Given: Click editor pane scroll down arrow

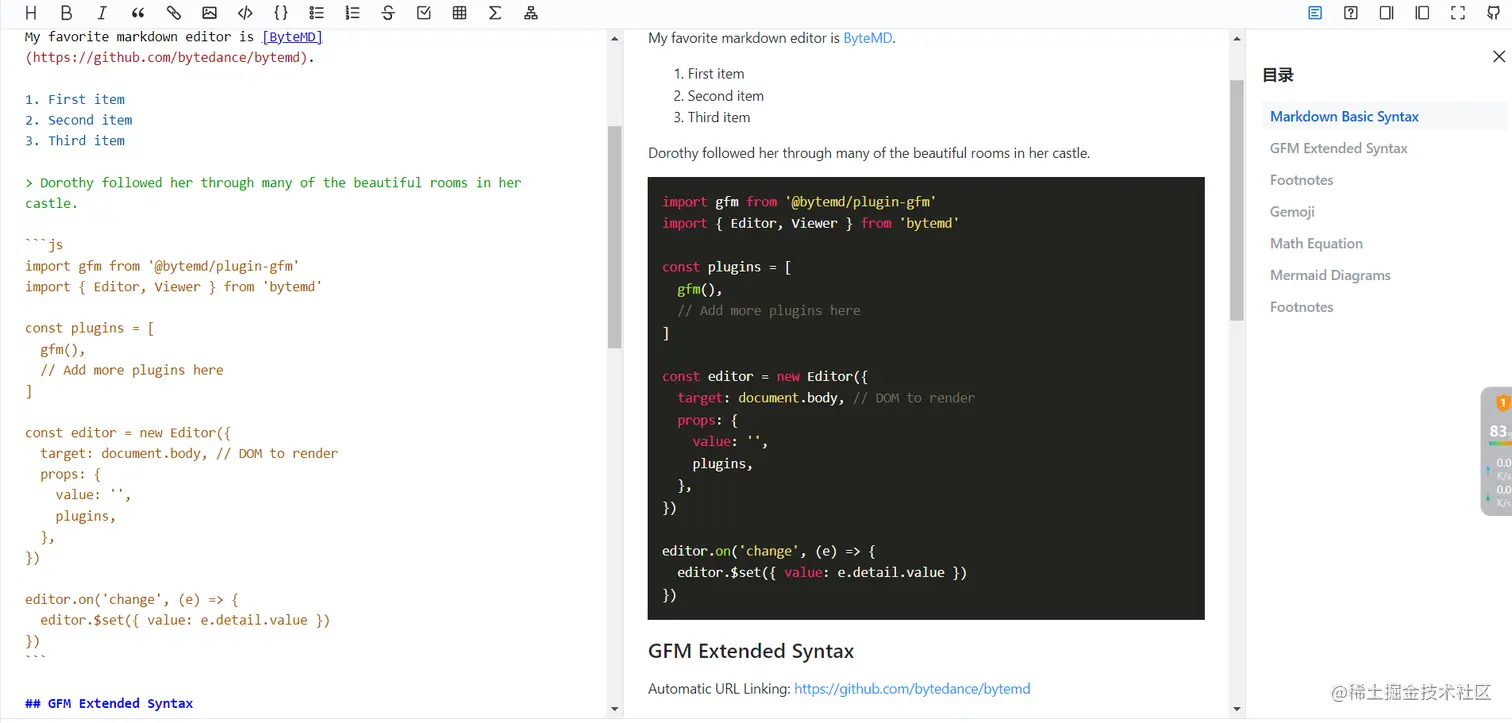Looking at the screenshot, I should point(615,709).
